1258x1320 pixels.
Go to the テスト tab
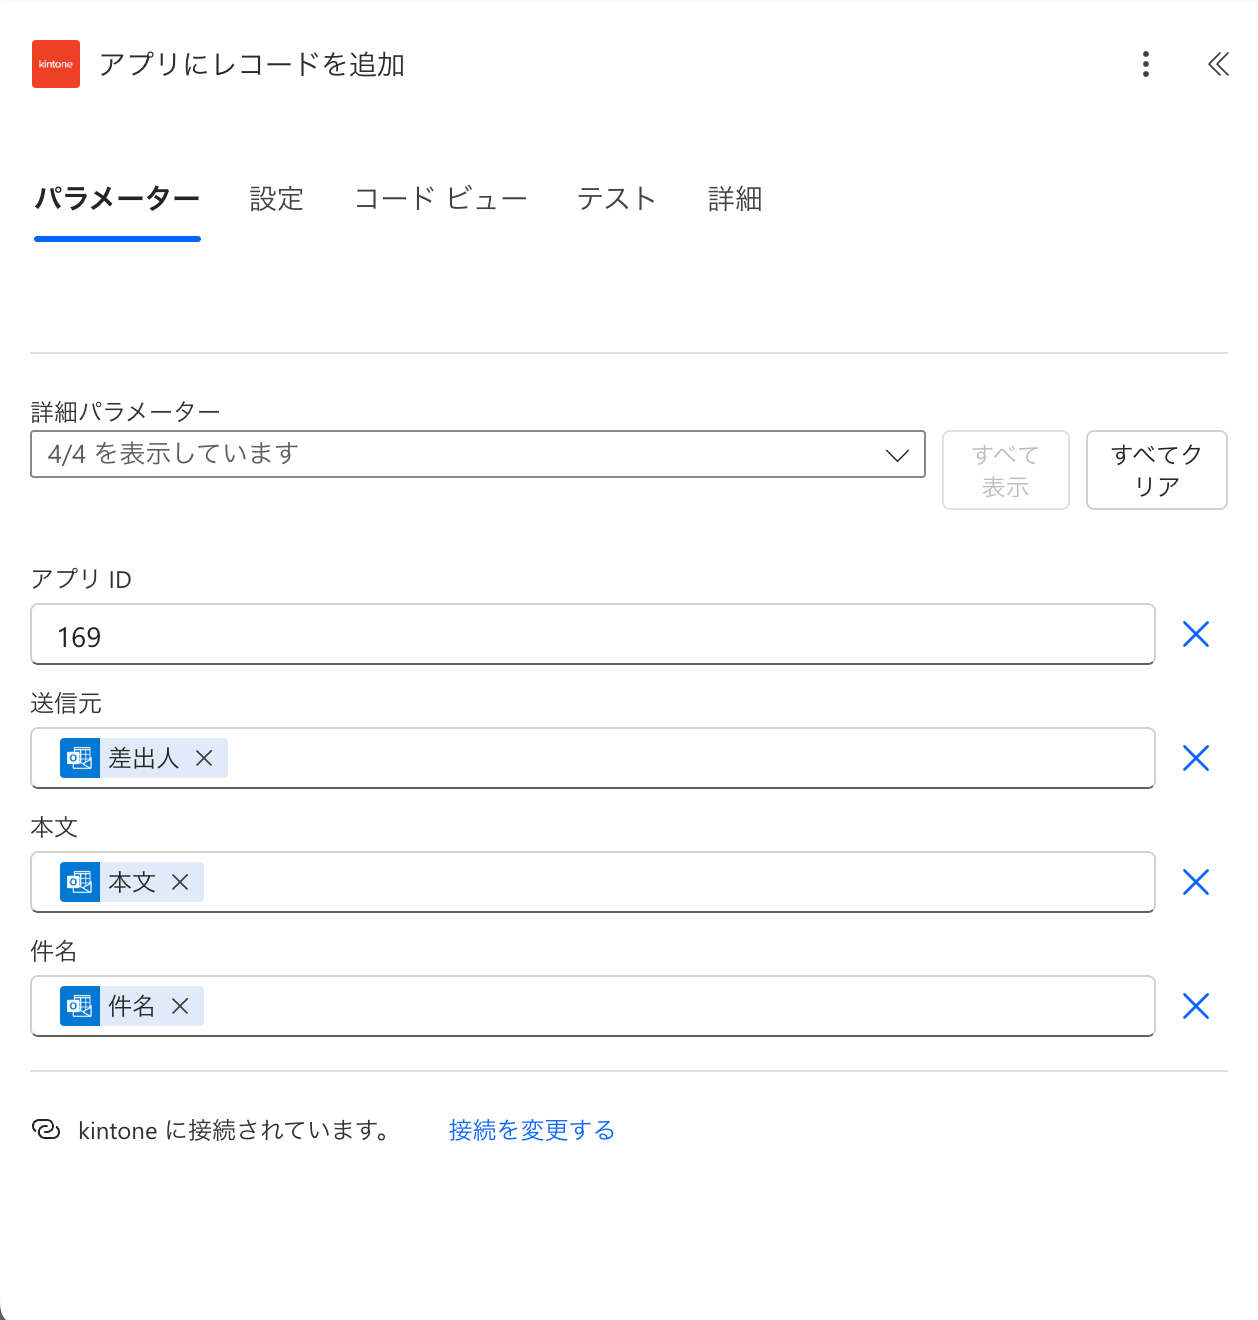coord(617,199)
